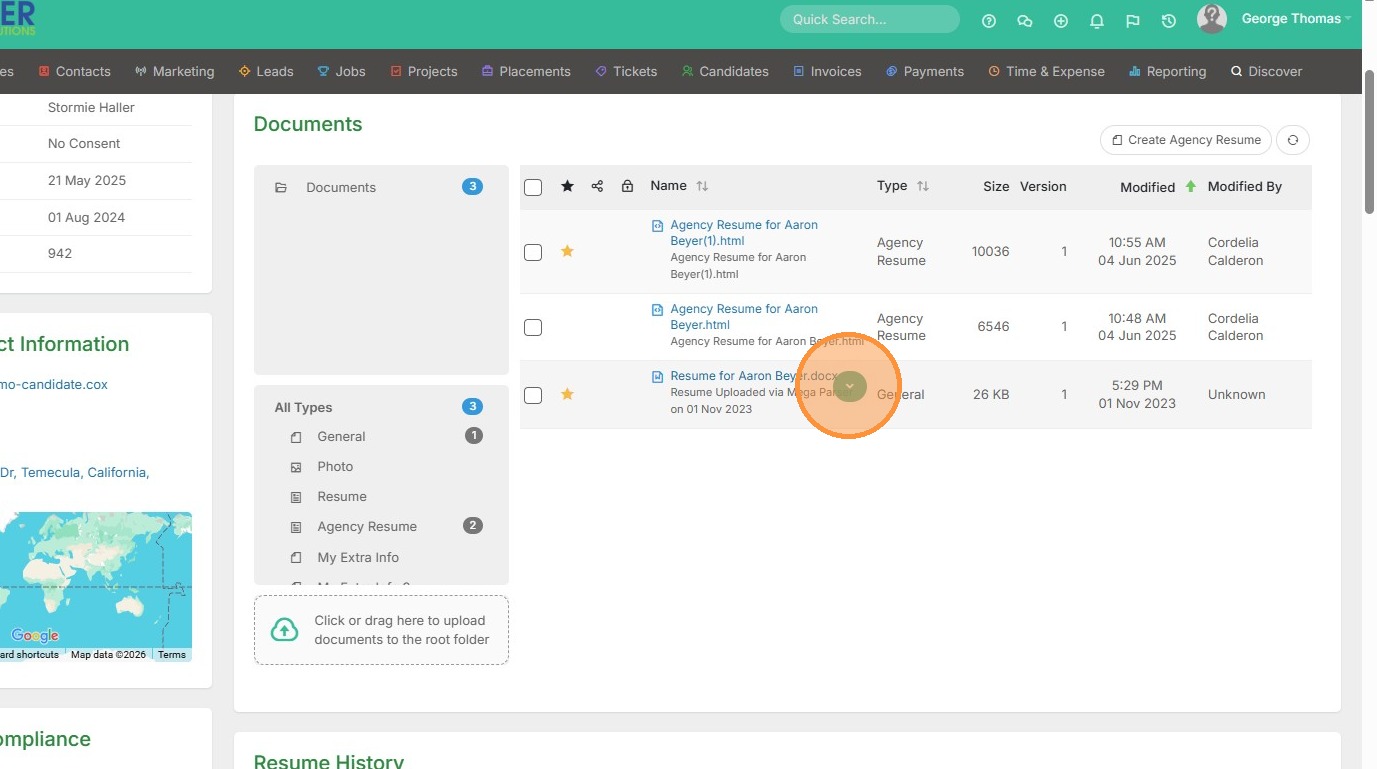Tick the select-all documents checkbox
Viewport: 1377px width, 769px height.
point(533,187)
